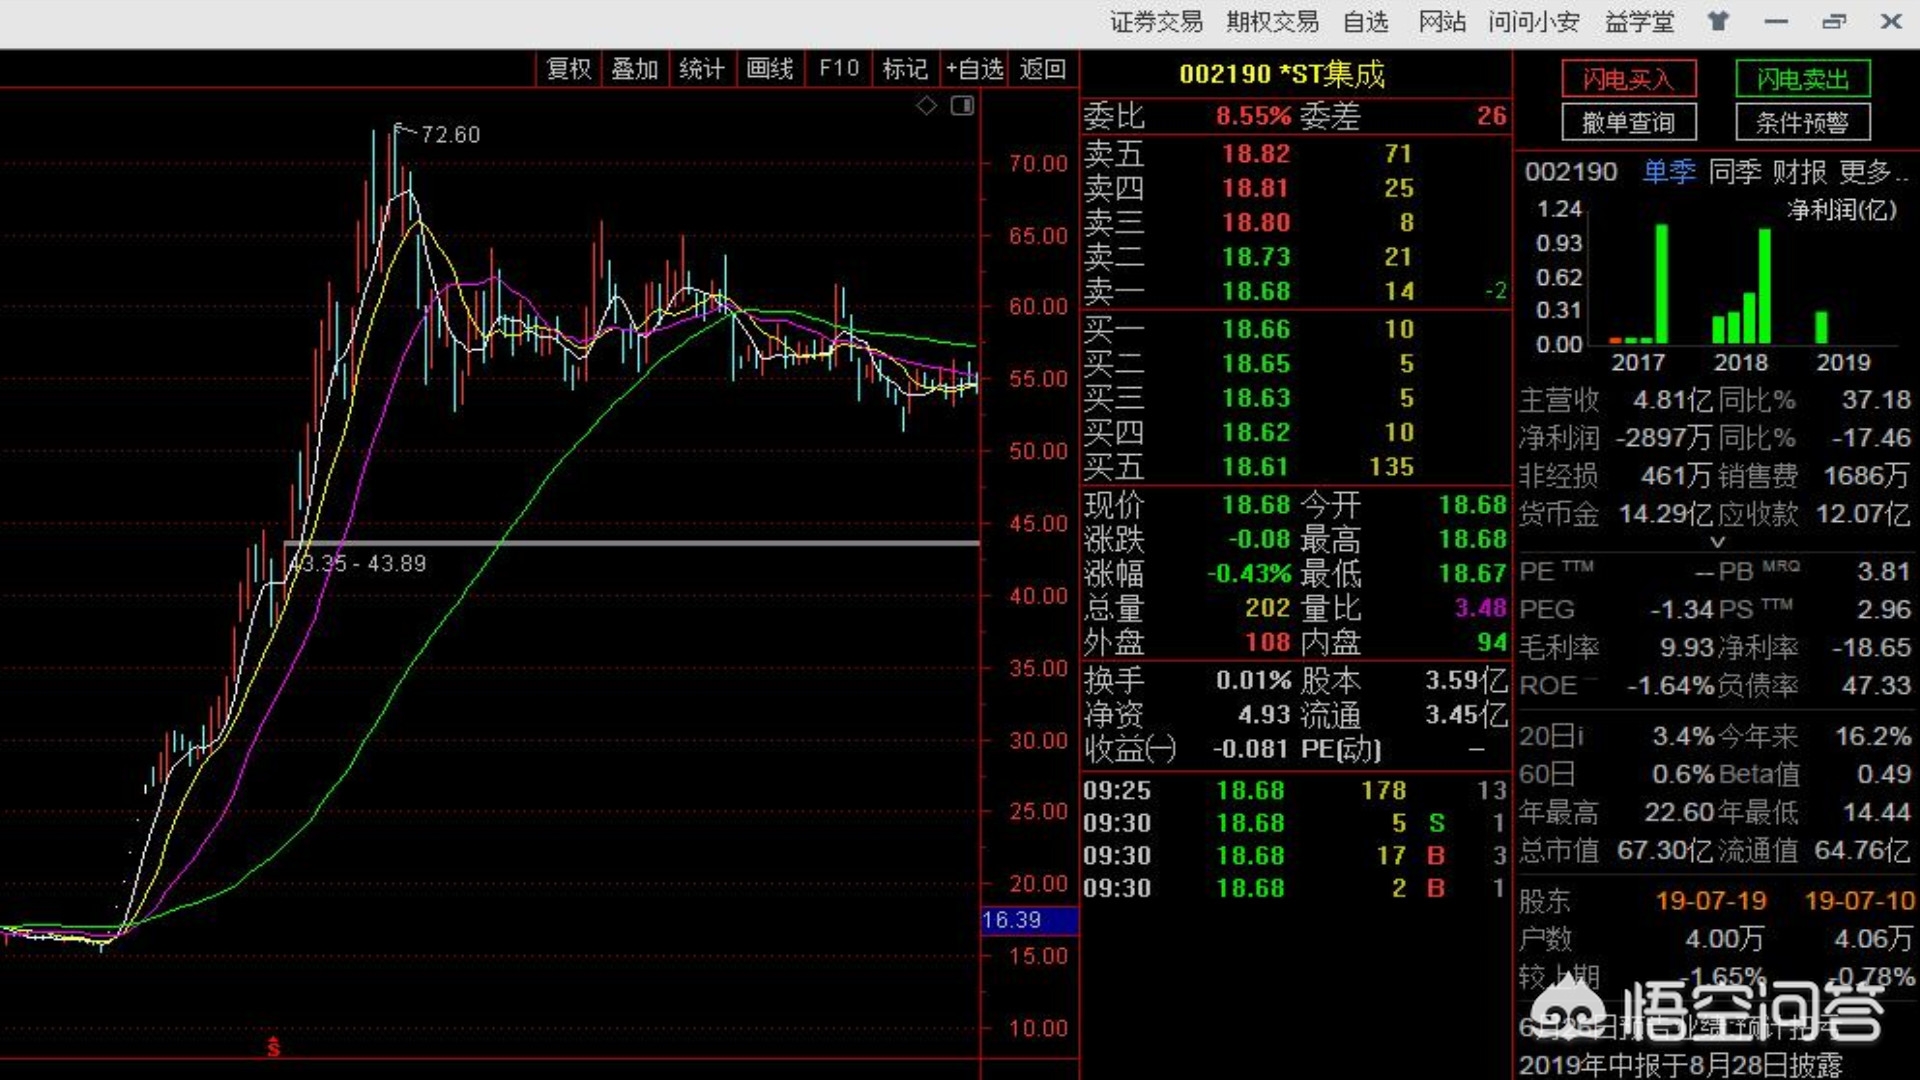Click the 复权 toolbar button
The height and width of the screenshot is (1080, 1920).
[x=569, y=69]
